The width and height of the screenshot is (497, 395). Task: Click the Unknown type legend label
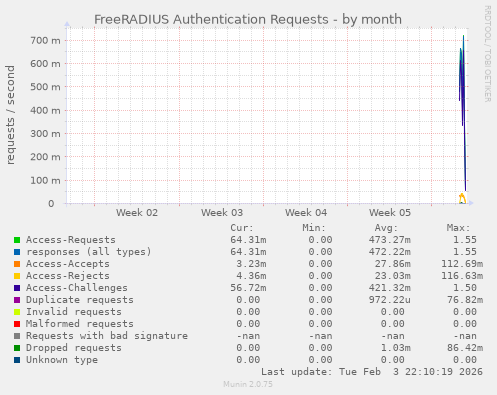pos(62,360)
